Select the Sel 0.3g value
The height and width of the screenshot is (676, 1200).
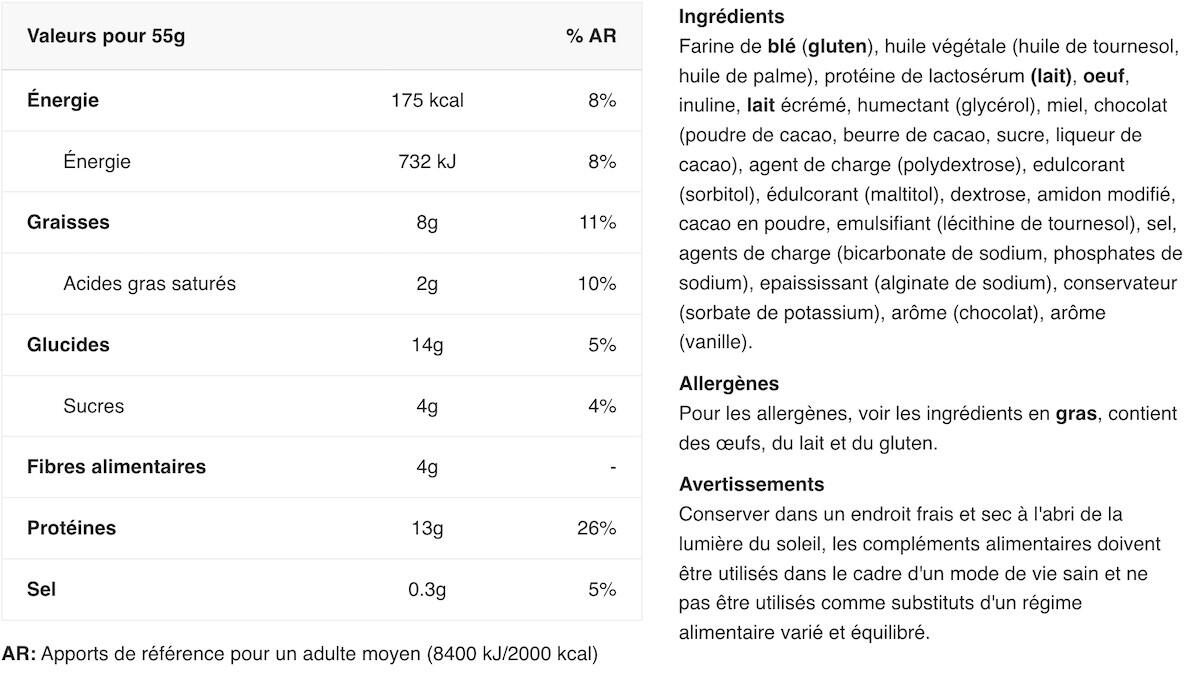427,590
